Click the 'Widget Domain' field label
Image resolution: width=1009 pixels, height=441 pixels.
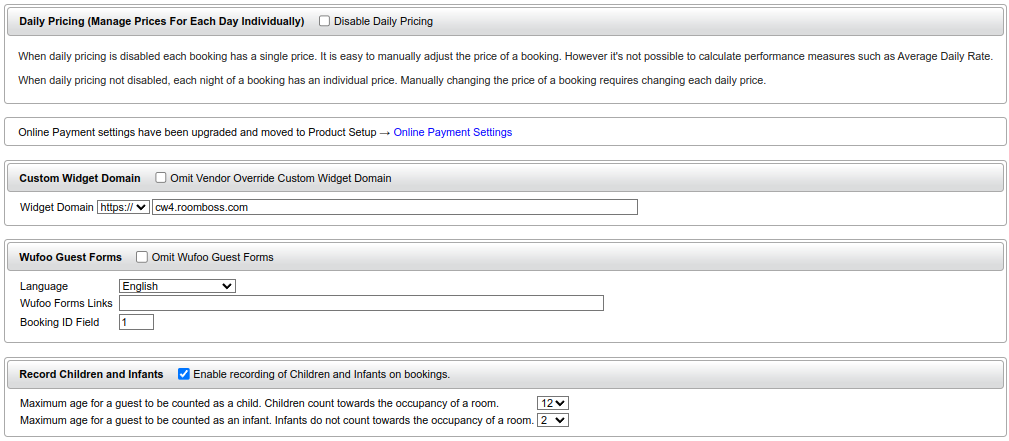56,207
